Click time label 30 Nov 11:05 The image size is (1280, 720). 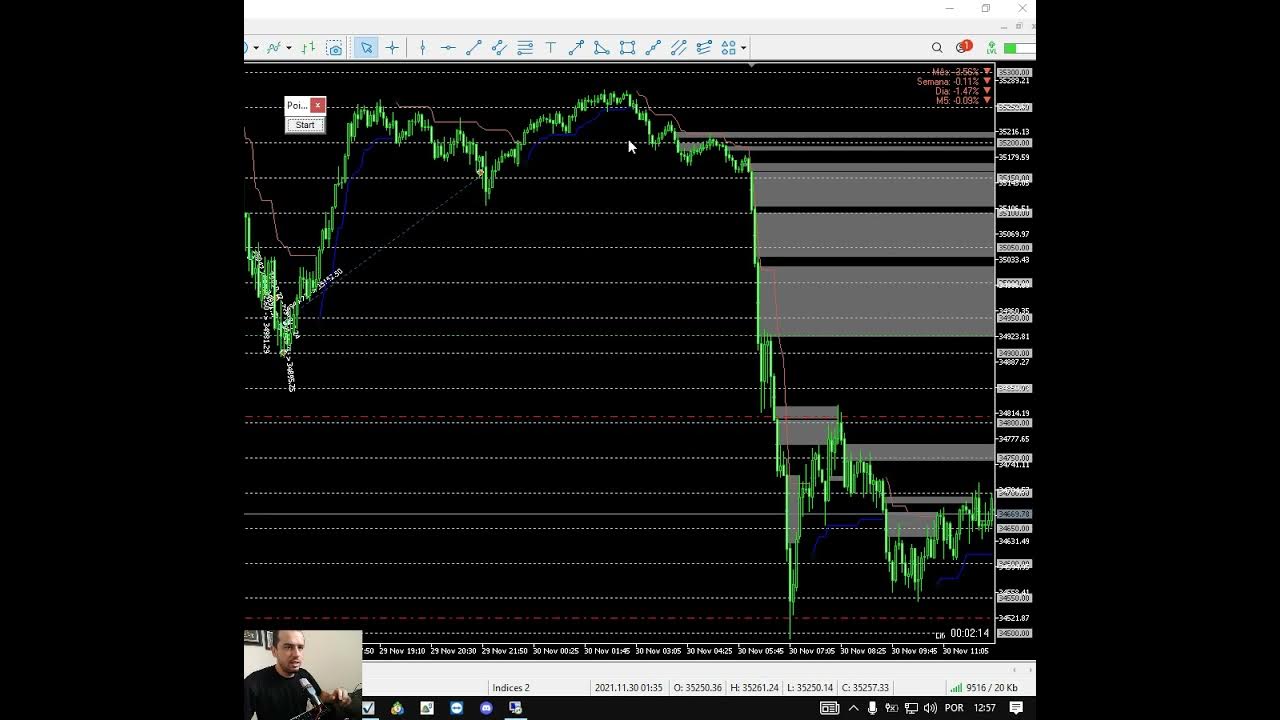click(966, 651)
